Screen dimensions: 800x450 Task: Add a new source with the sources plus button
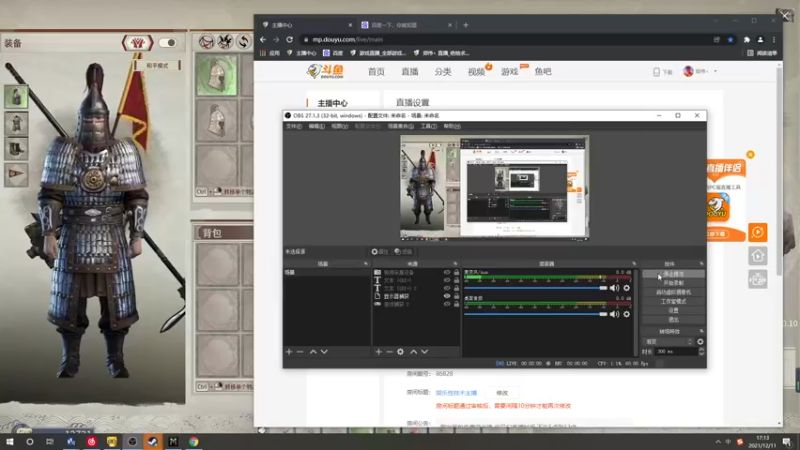point(379,352)
